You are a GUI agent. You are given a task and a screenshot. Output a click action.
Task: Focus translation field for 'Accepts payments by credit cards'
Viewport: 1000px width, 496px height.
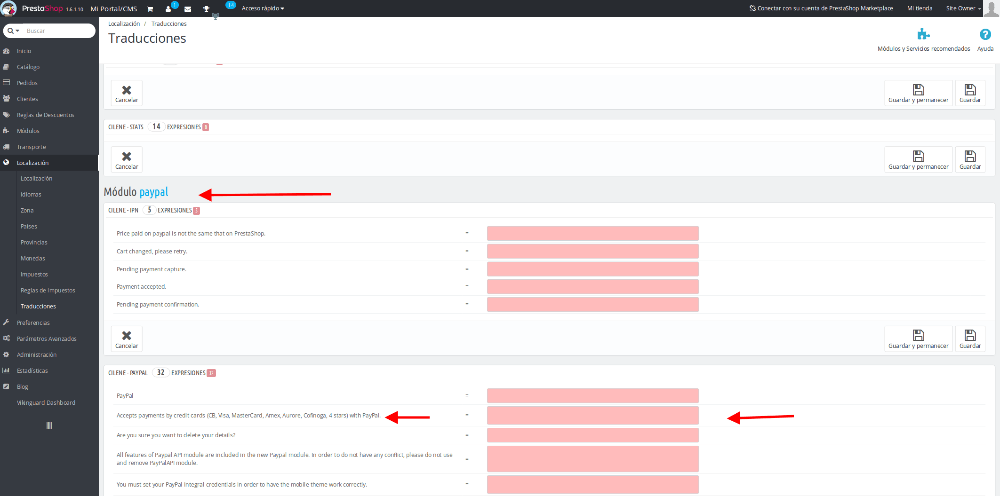click(x=592, y=416)
